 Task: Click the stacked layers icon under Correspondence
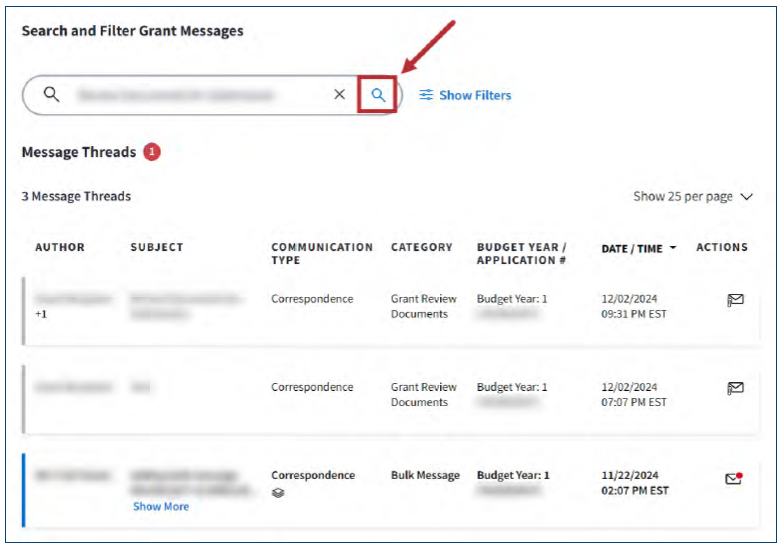277,493
